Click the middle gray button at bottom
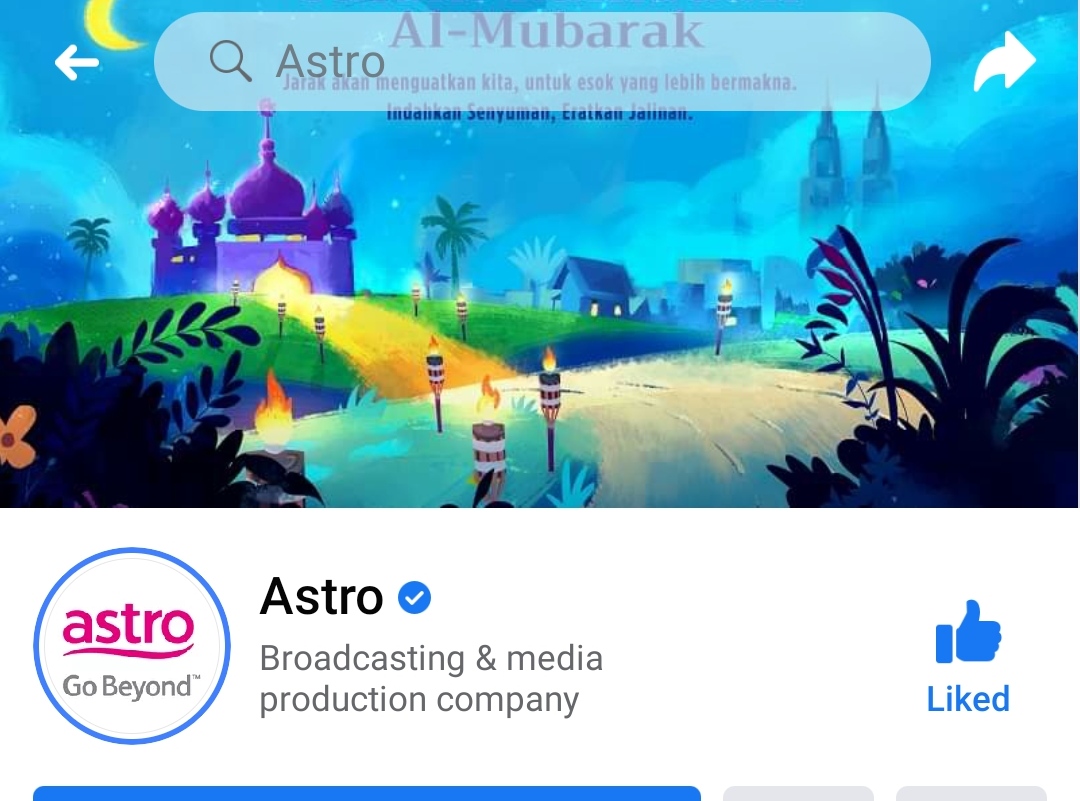Image resolution: width=1080 pixels, height=801 pixels. click(798, 793)
